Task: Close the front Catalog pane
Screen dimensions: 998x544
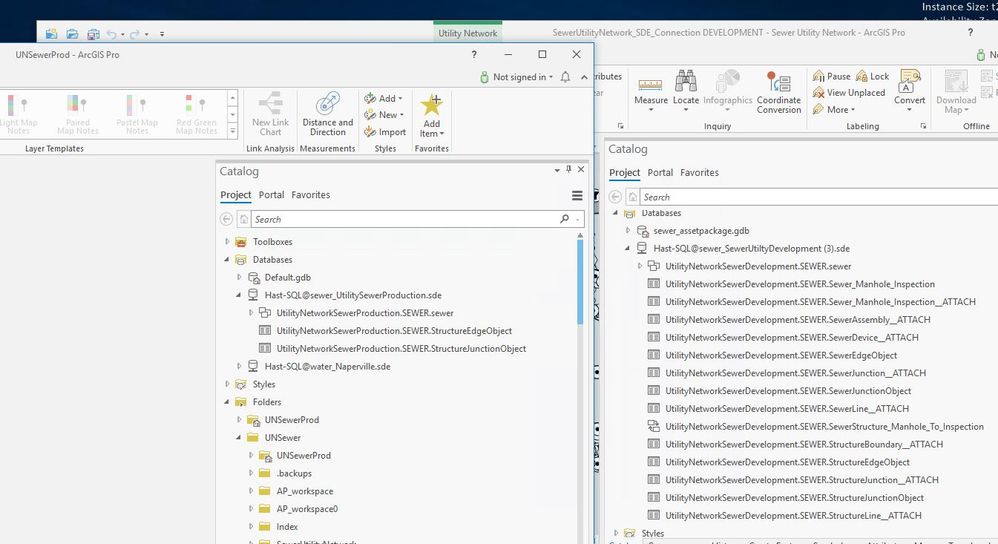Action: (580, 169)
